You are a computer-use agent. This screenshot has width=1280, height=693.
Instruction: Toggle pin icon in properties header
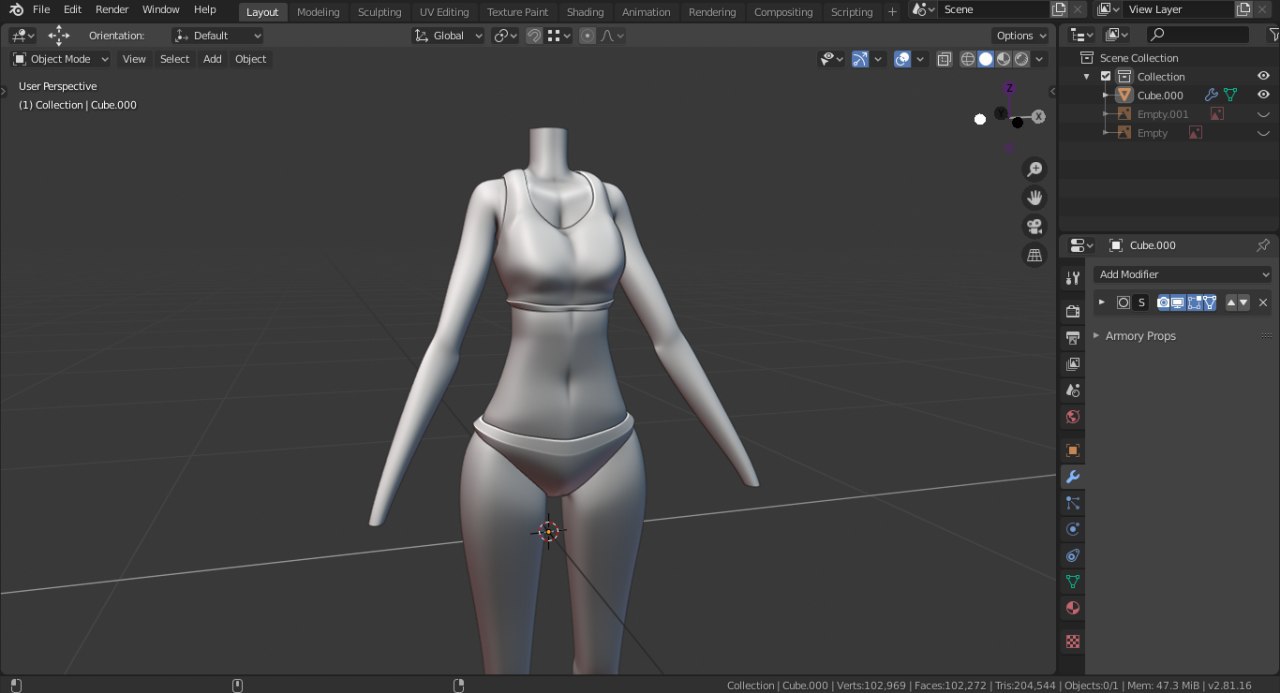pos(1263,245)
